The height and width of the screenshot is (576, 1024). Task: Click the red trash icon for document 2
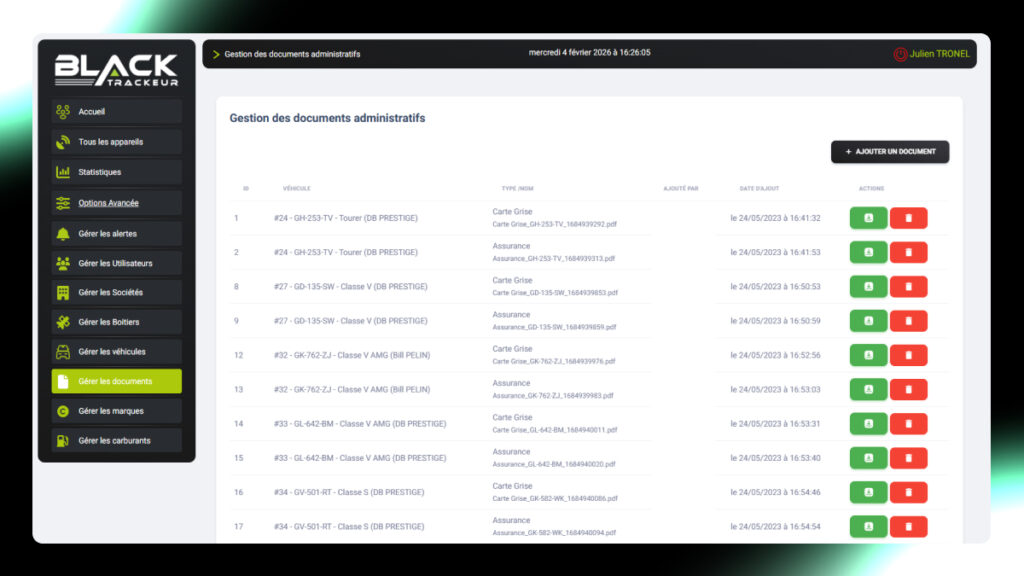click(908, 252)
